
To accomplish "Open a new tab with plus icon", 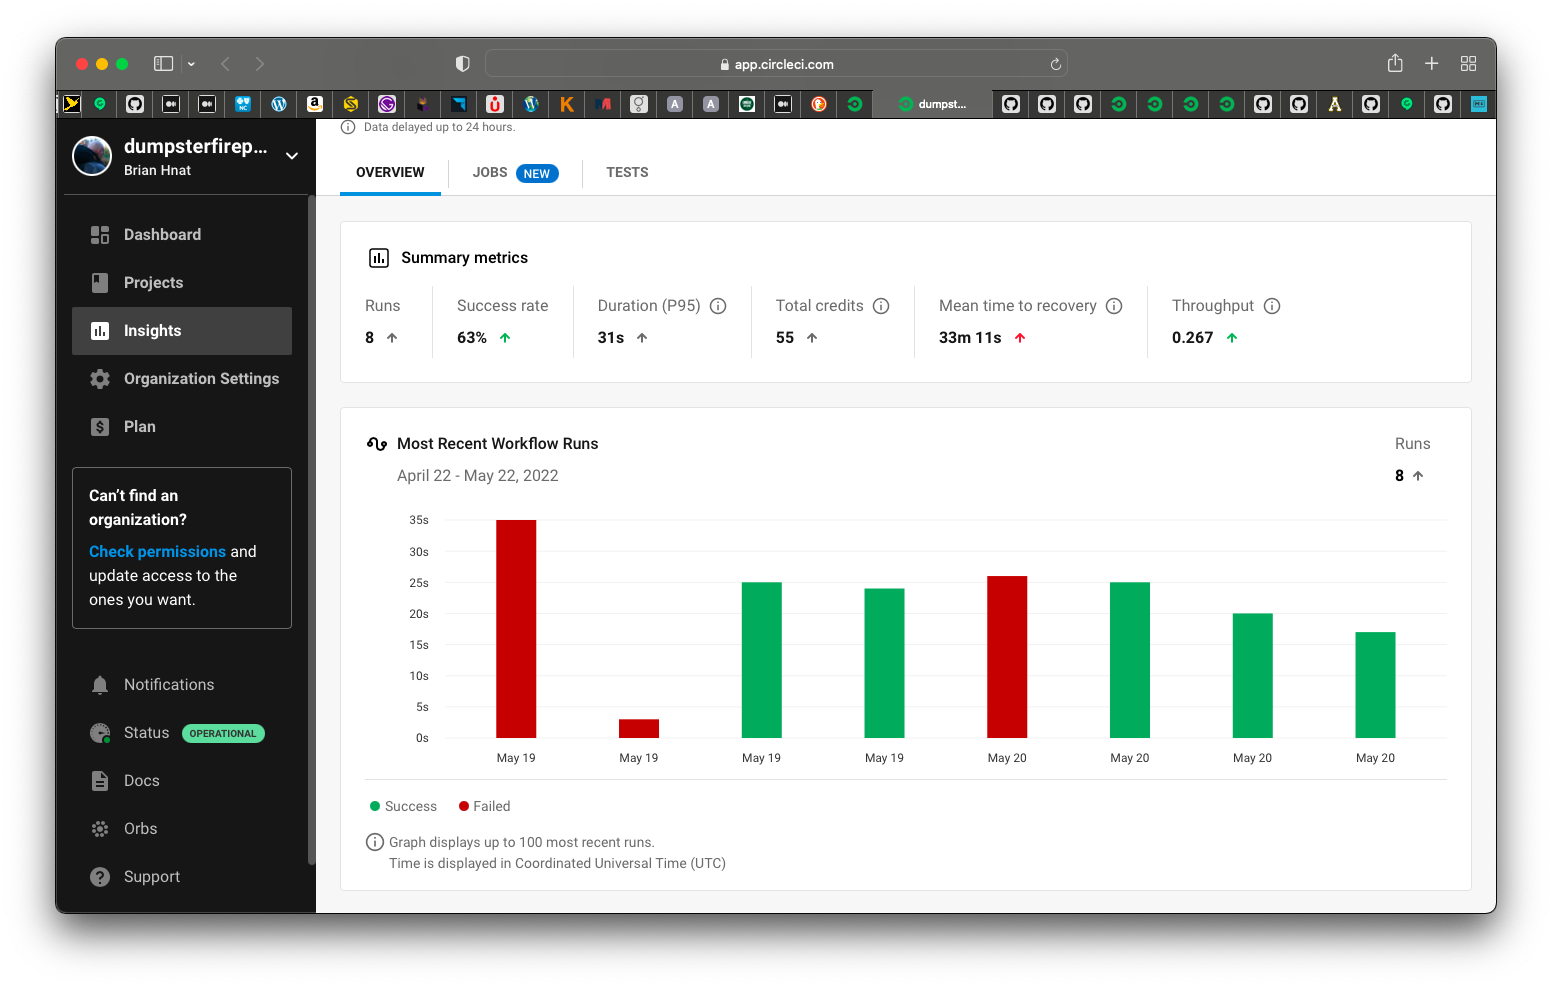I will click(1432, 64).
